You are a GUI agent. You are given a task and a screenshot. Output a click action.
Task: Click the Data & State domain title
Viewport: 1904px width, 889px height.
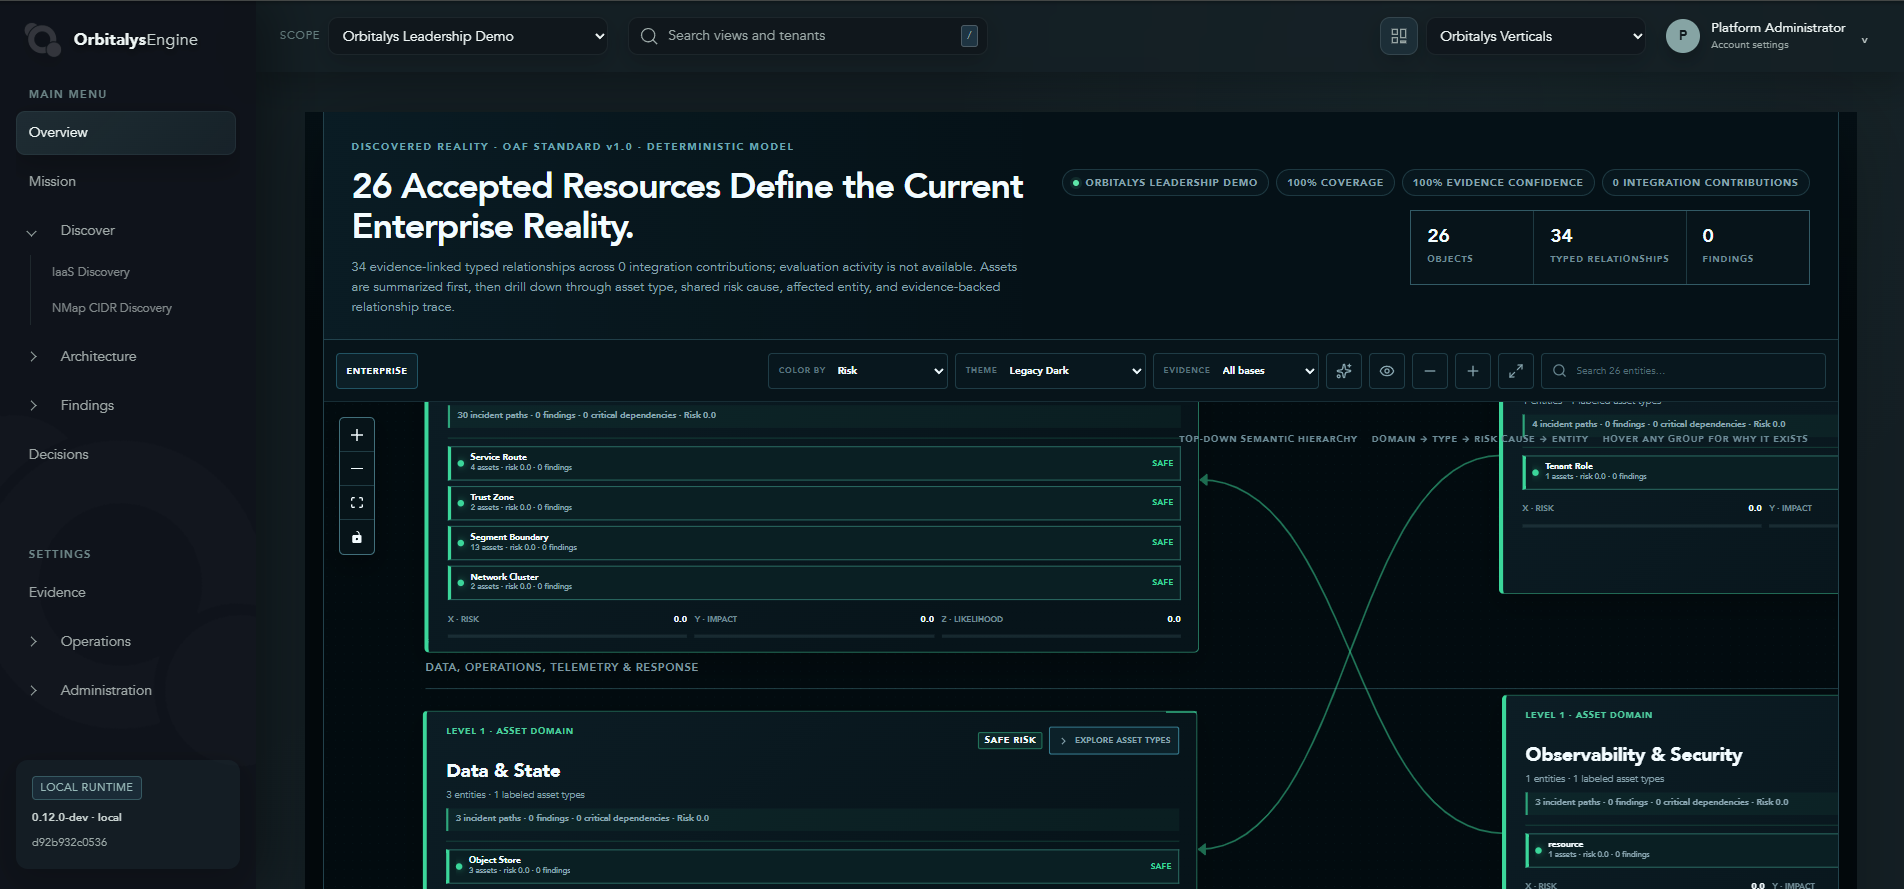(503, 771)
